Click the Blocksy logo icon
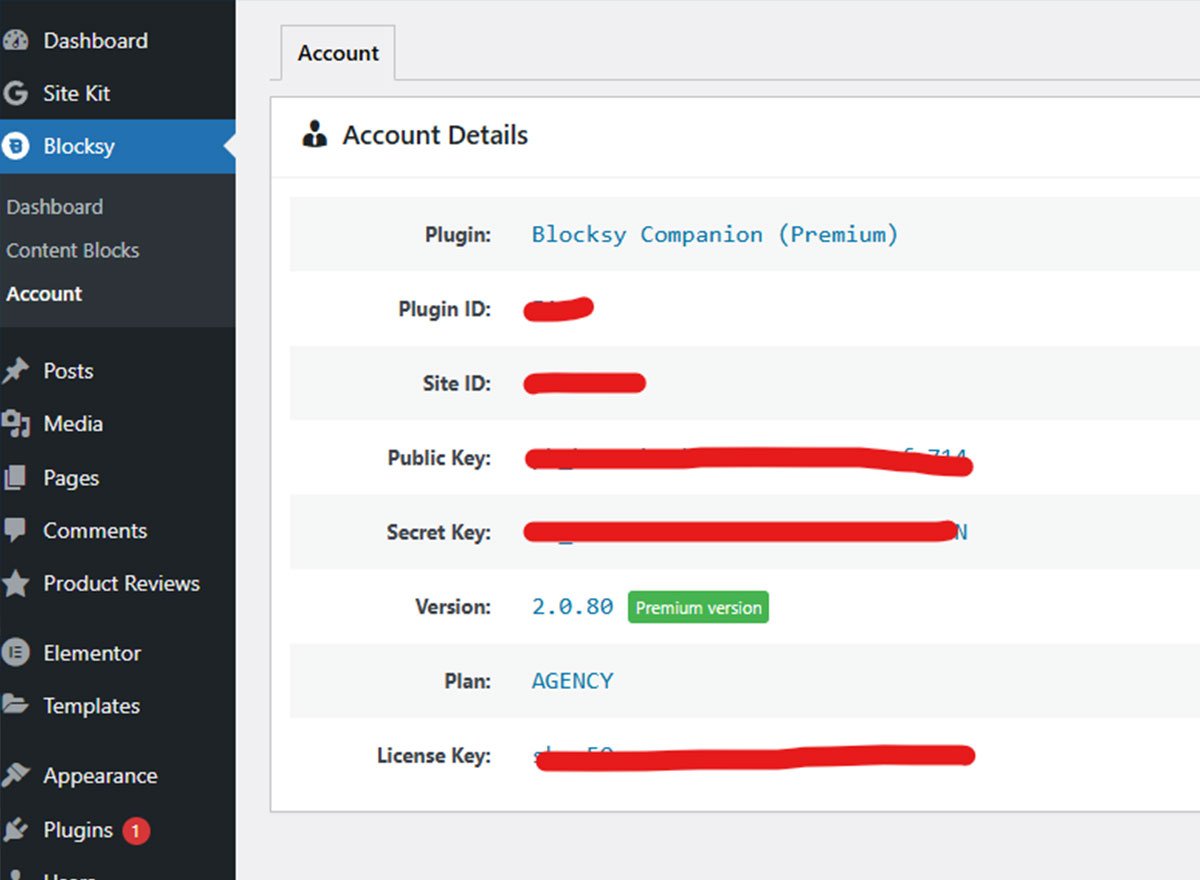This screenshot has height=880, width=1200. (x=16, y=147)
